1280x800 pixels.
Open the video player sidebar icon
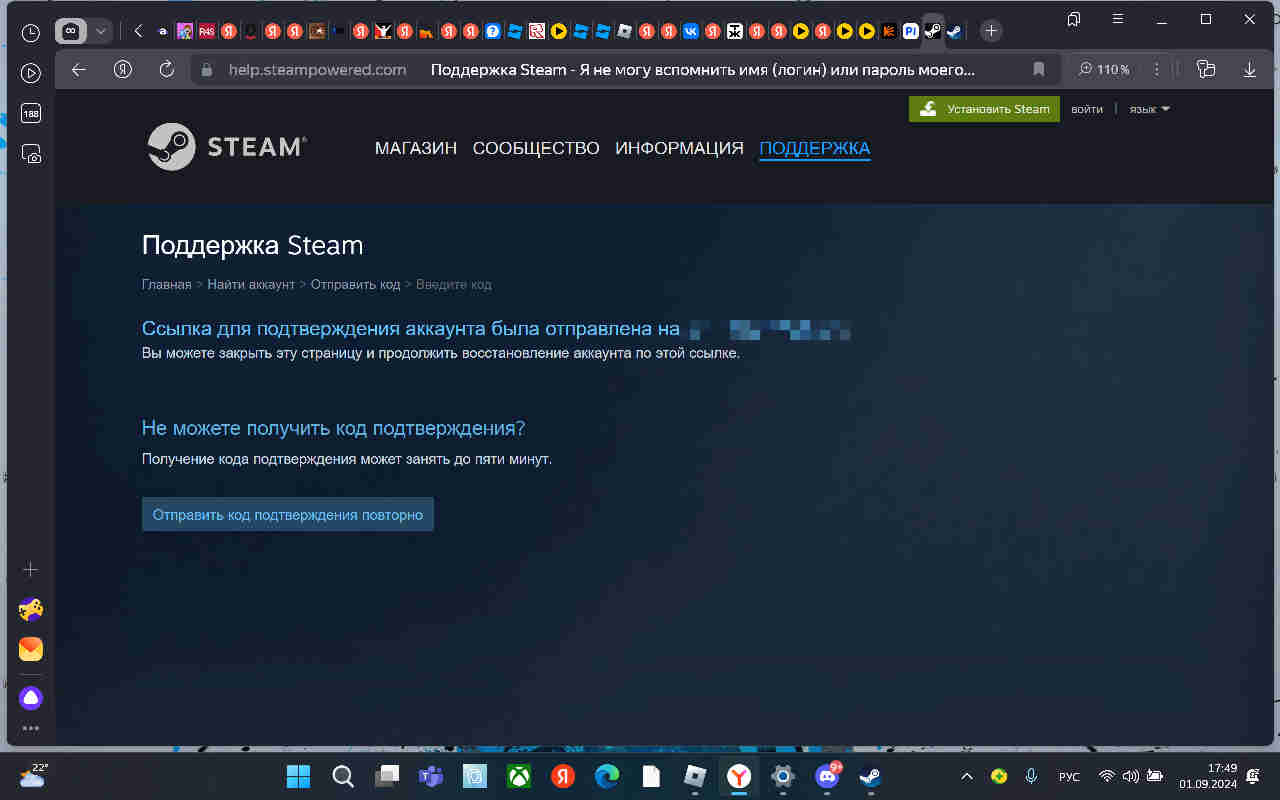point(31,73)
